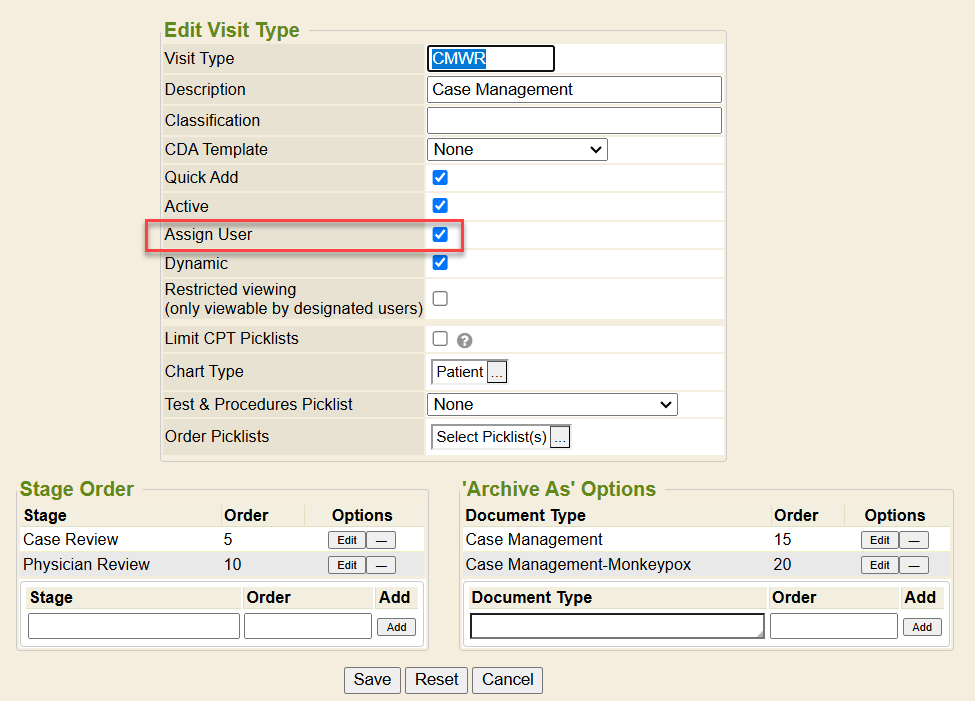Toggle the Assign User checkbox
Viewport: 975px width, 701px height.
[440, 235]
